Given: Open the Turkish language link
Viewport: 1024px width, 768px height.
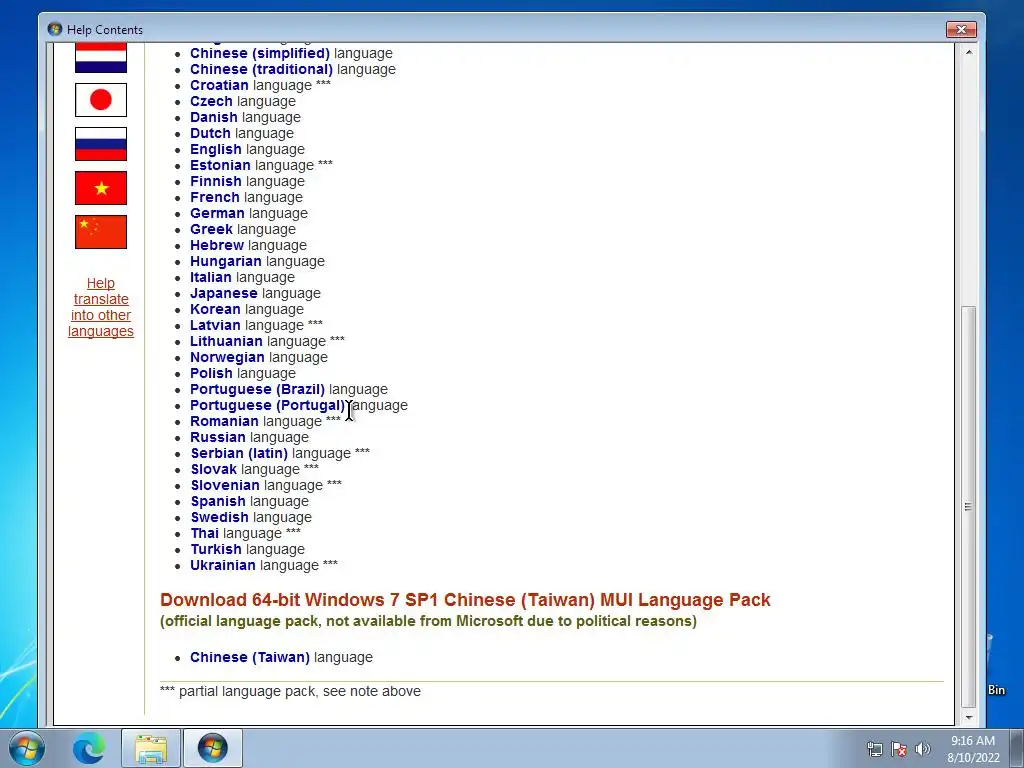Looking at the screenshot, I should [216, 549].
